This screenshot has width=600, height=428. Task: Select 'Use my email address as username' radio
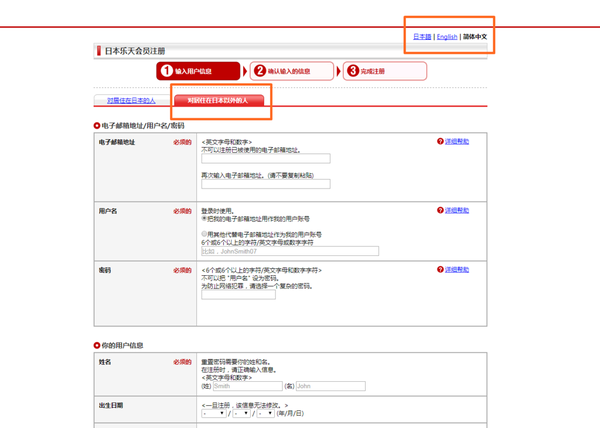[x=204, y=218]
